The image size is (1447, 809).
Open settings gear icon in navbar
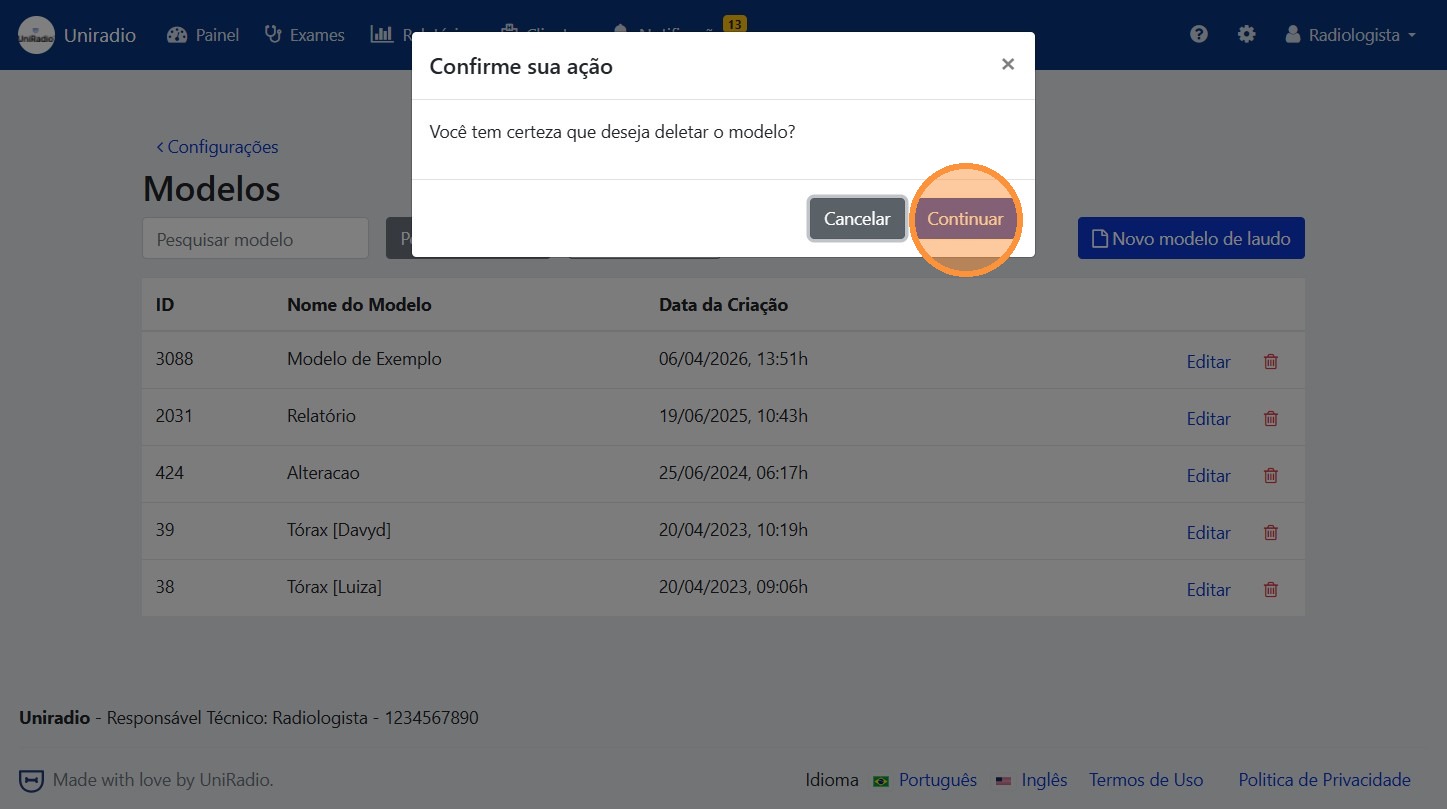pyautogui.click(x=1246, y=34)
